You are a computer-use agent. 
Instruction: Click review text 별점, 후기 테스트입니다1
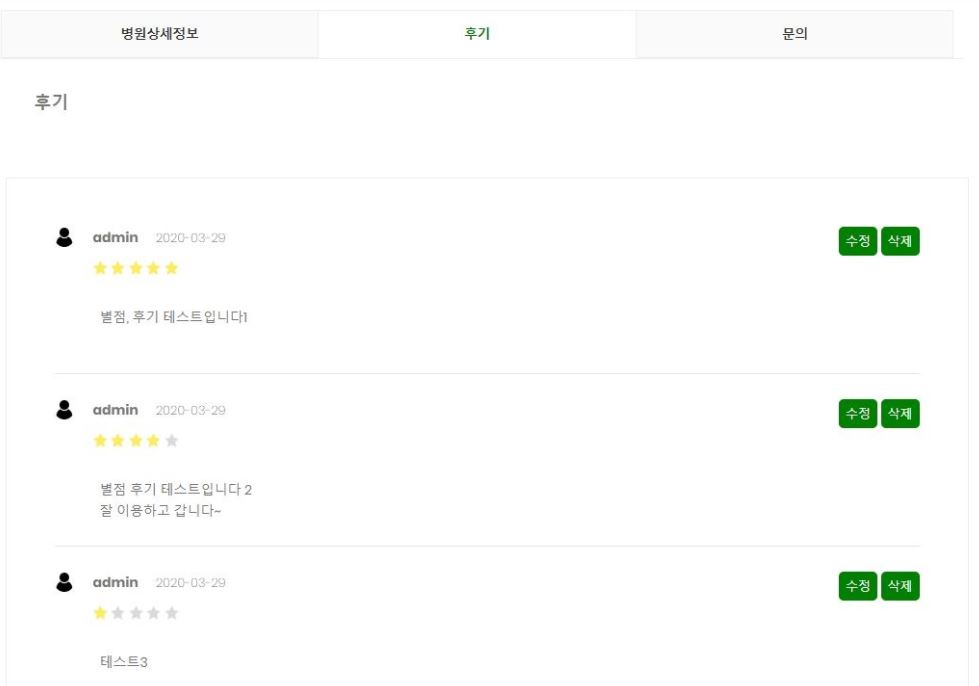pyautogui.click(x=174, y=316)
